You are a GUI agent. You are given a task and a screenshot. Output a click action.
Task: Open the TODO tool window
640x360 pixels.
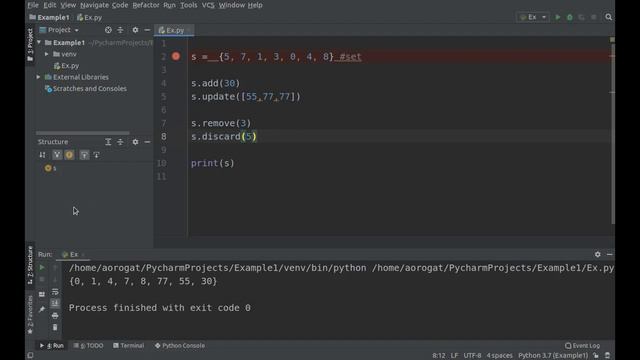coord(89,346)
